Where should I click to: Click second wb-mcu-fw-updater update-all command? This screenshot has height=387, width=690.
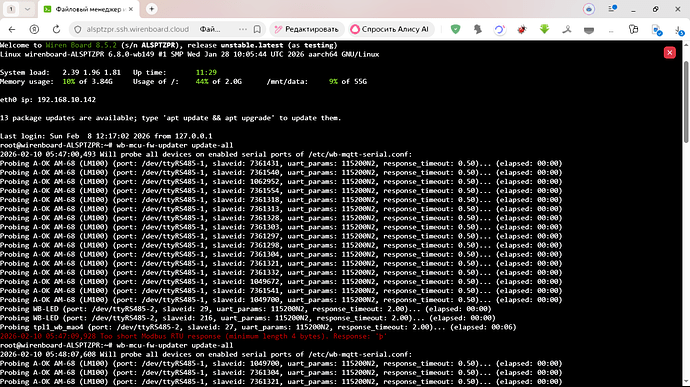(175, 345)
